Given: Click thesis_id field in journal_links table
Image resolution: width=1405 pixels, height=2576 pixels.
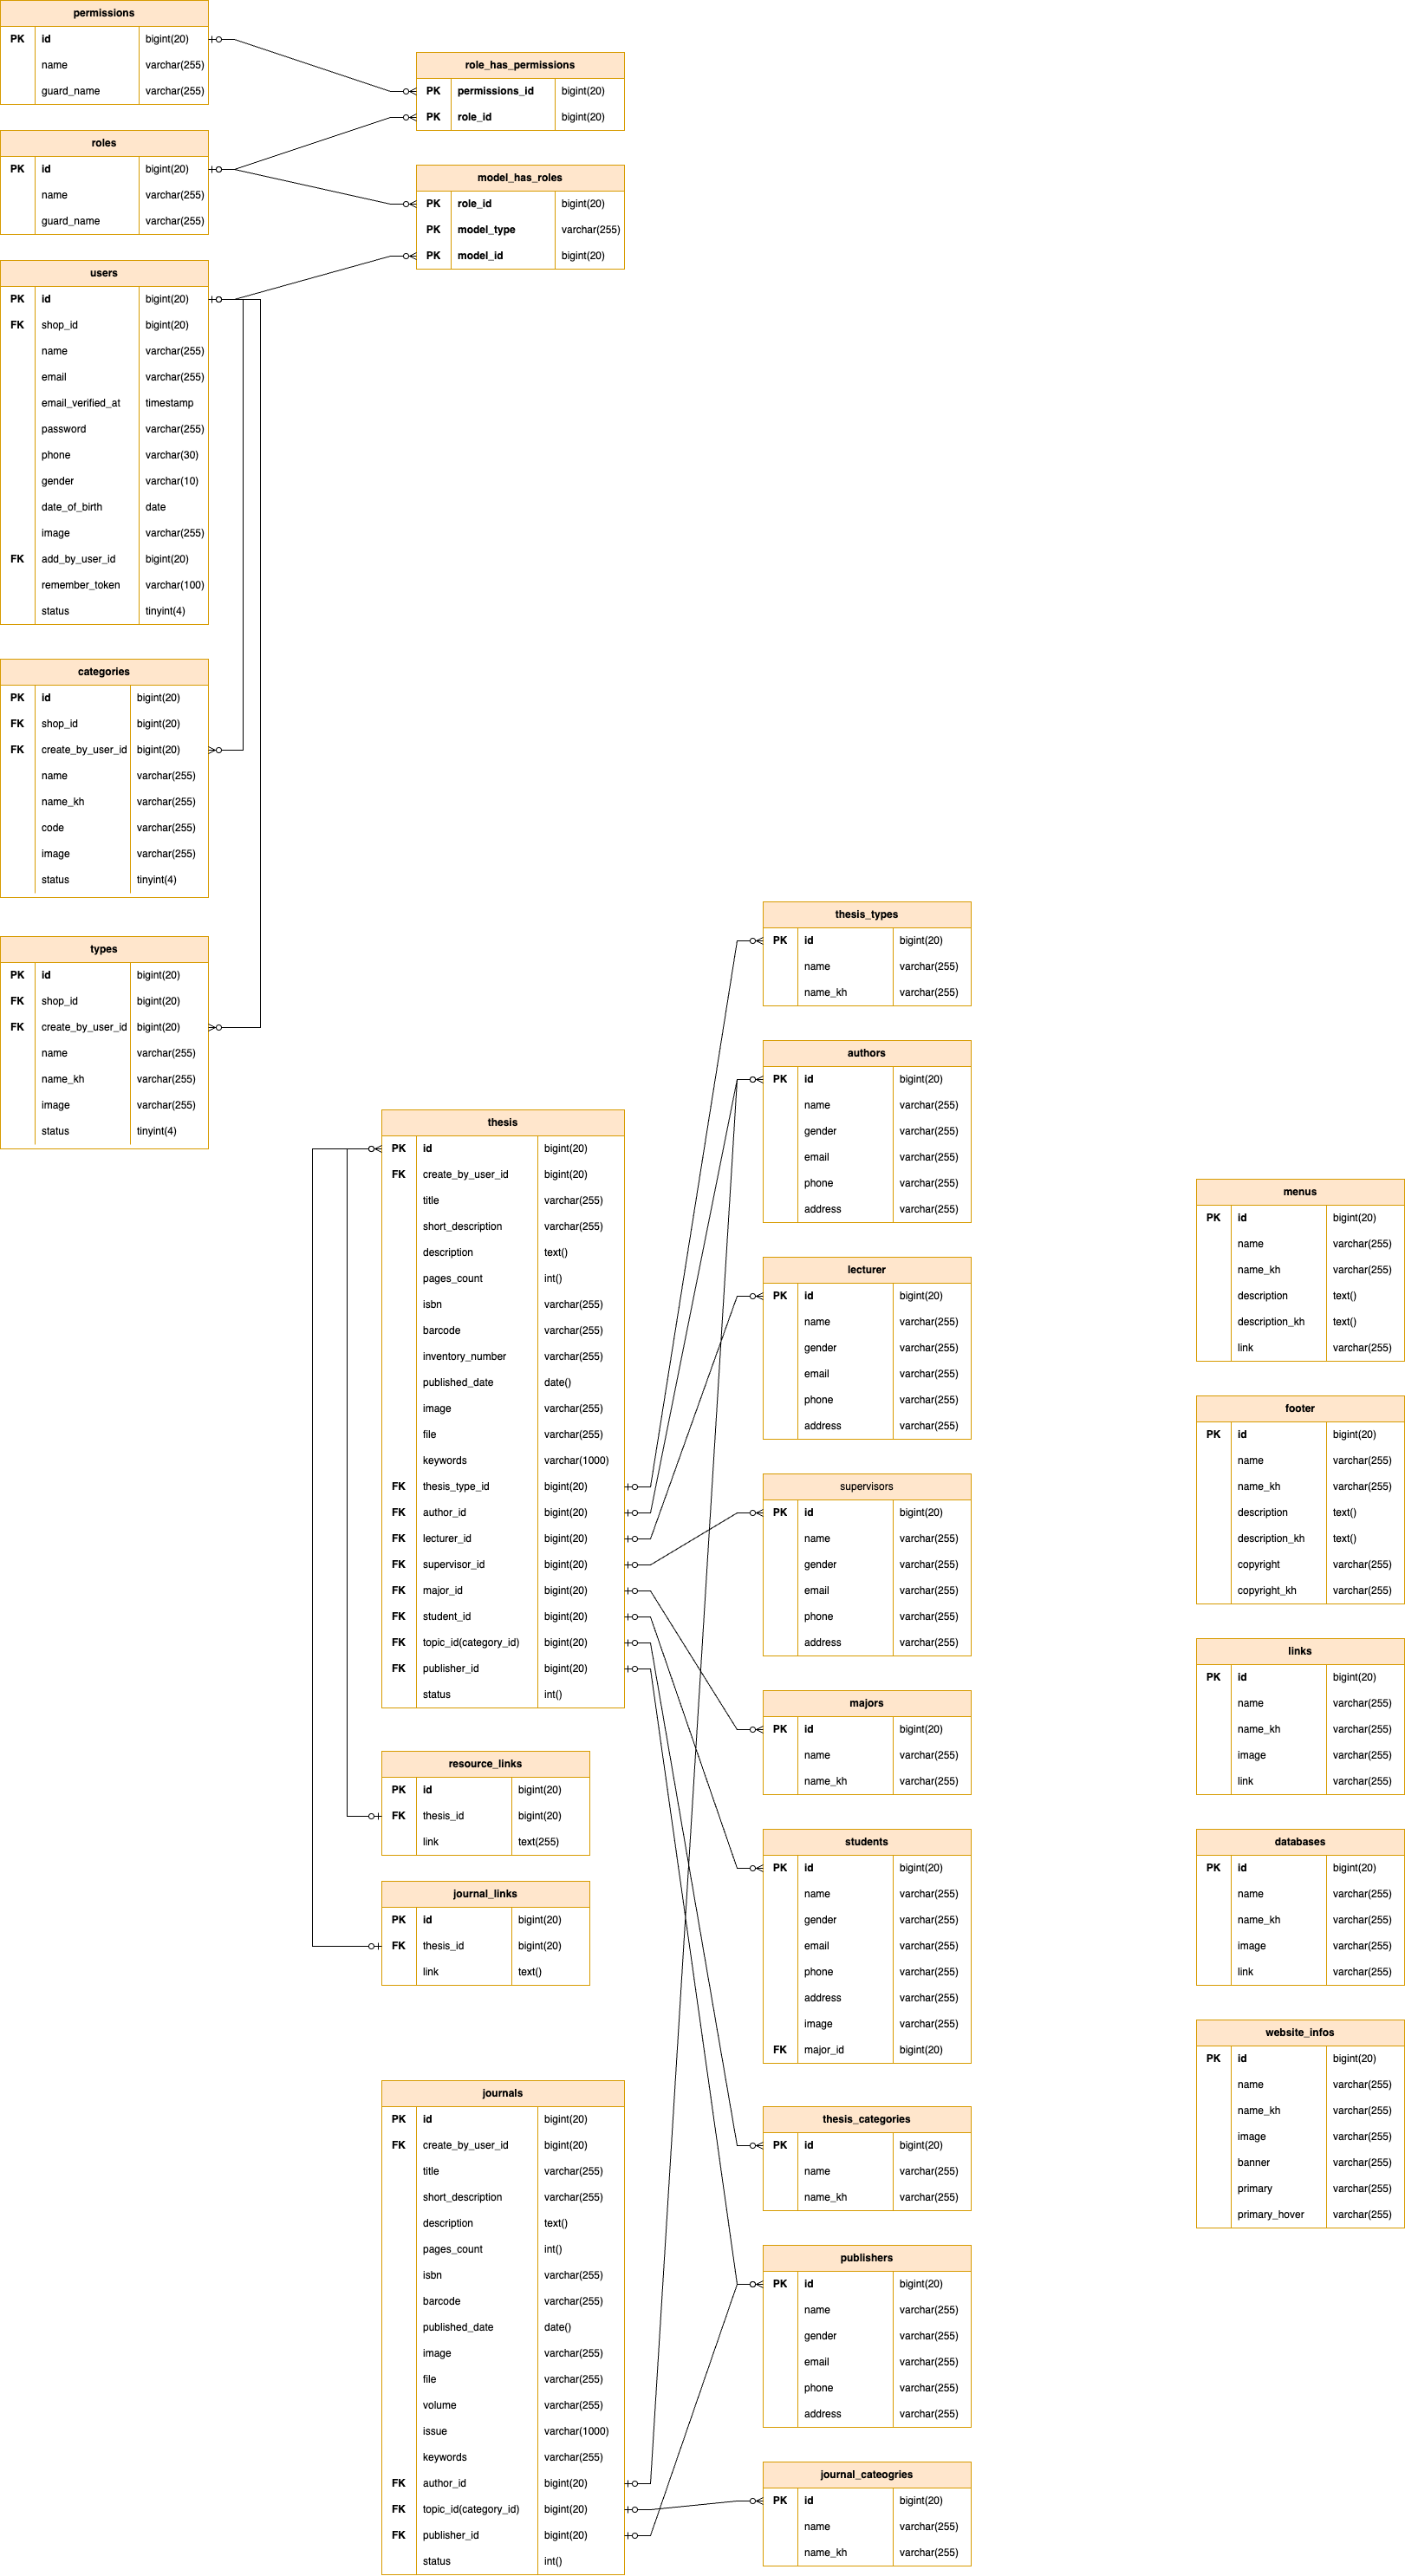Looking at the screenshot, I should (443, 1946).
